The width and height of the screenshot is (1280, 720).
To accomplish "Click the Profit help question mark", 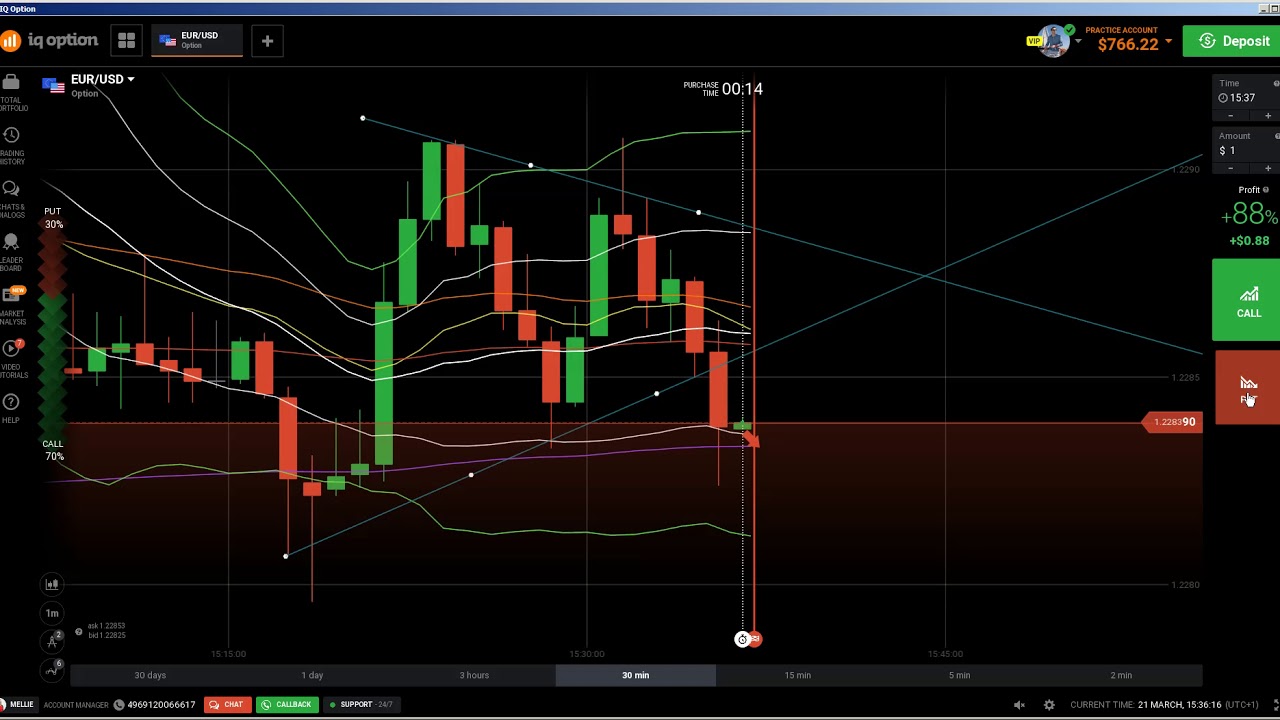I will [1265, 190].
